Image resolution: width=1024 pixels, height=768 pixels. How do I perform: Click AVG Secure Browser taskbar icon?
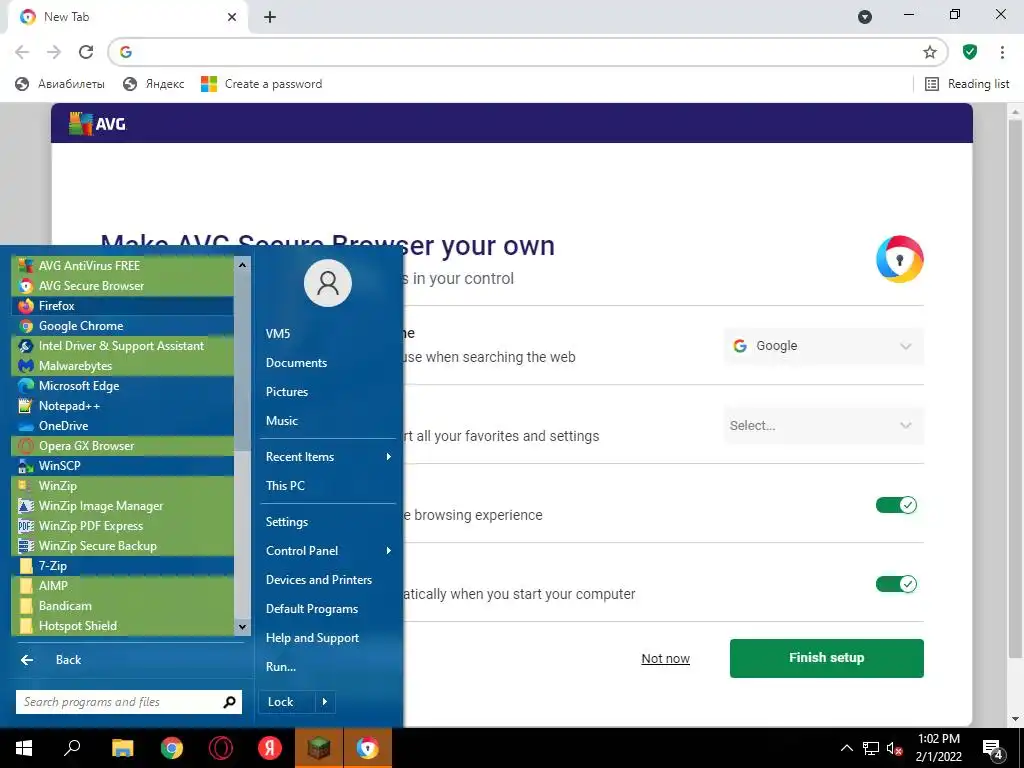pos(368,748)
